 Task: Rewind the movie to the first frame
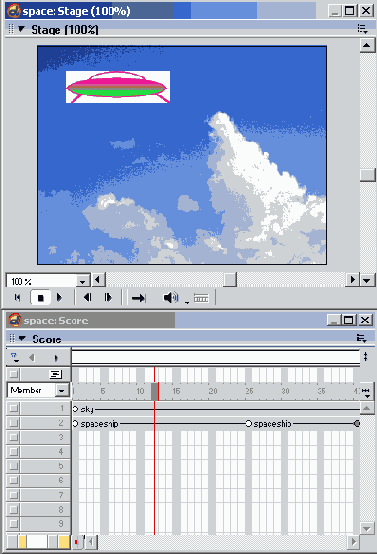(x=17, y=298)
